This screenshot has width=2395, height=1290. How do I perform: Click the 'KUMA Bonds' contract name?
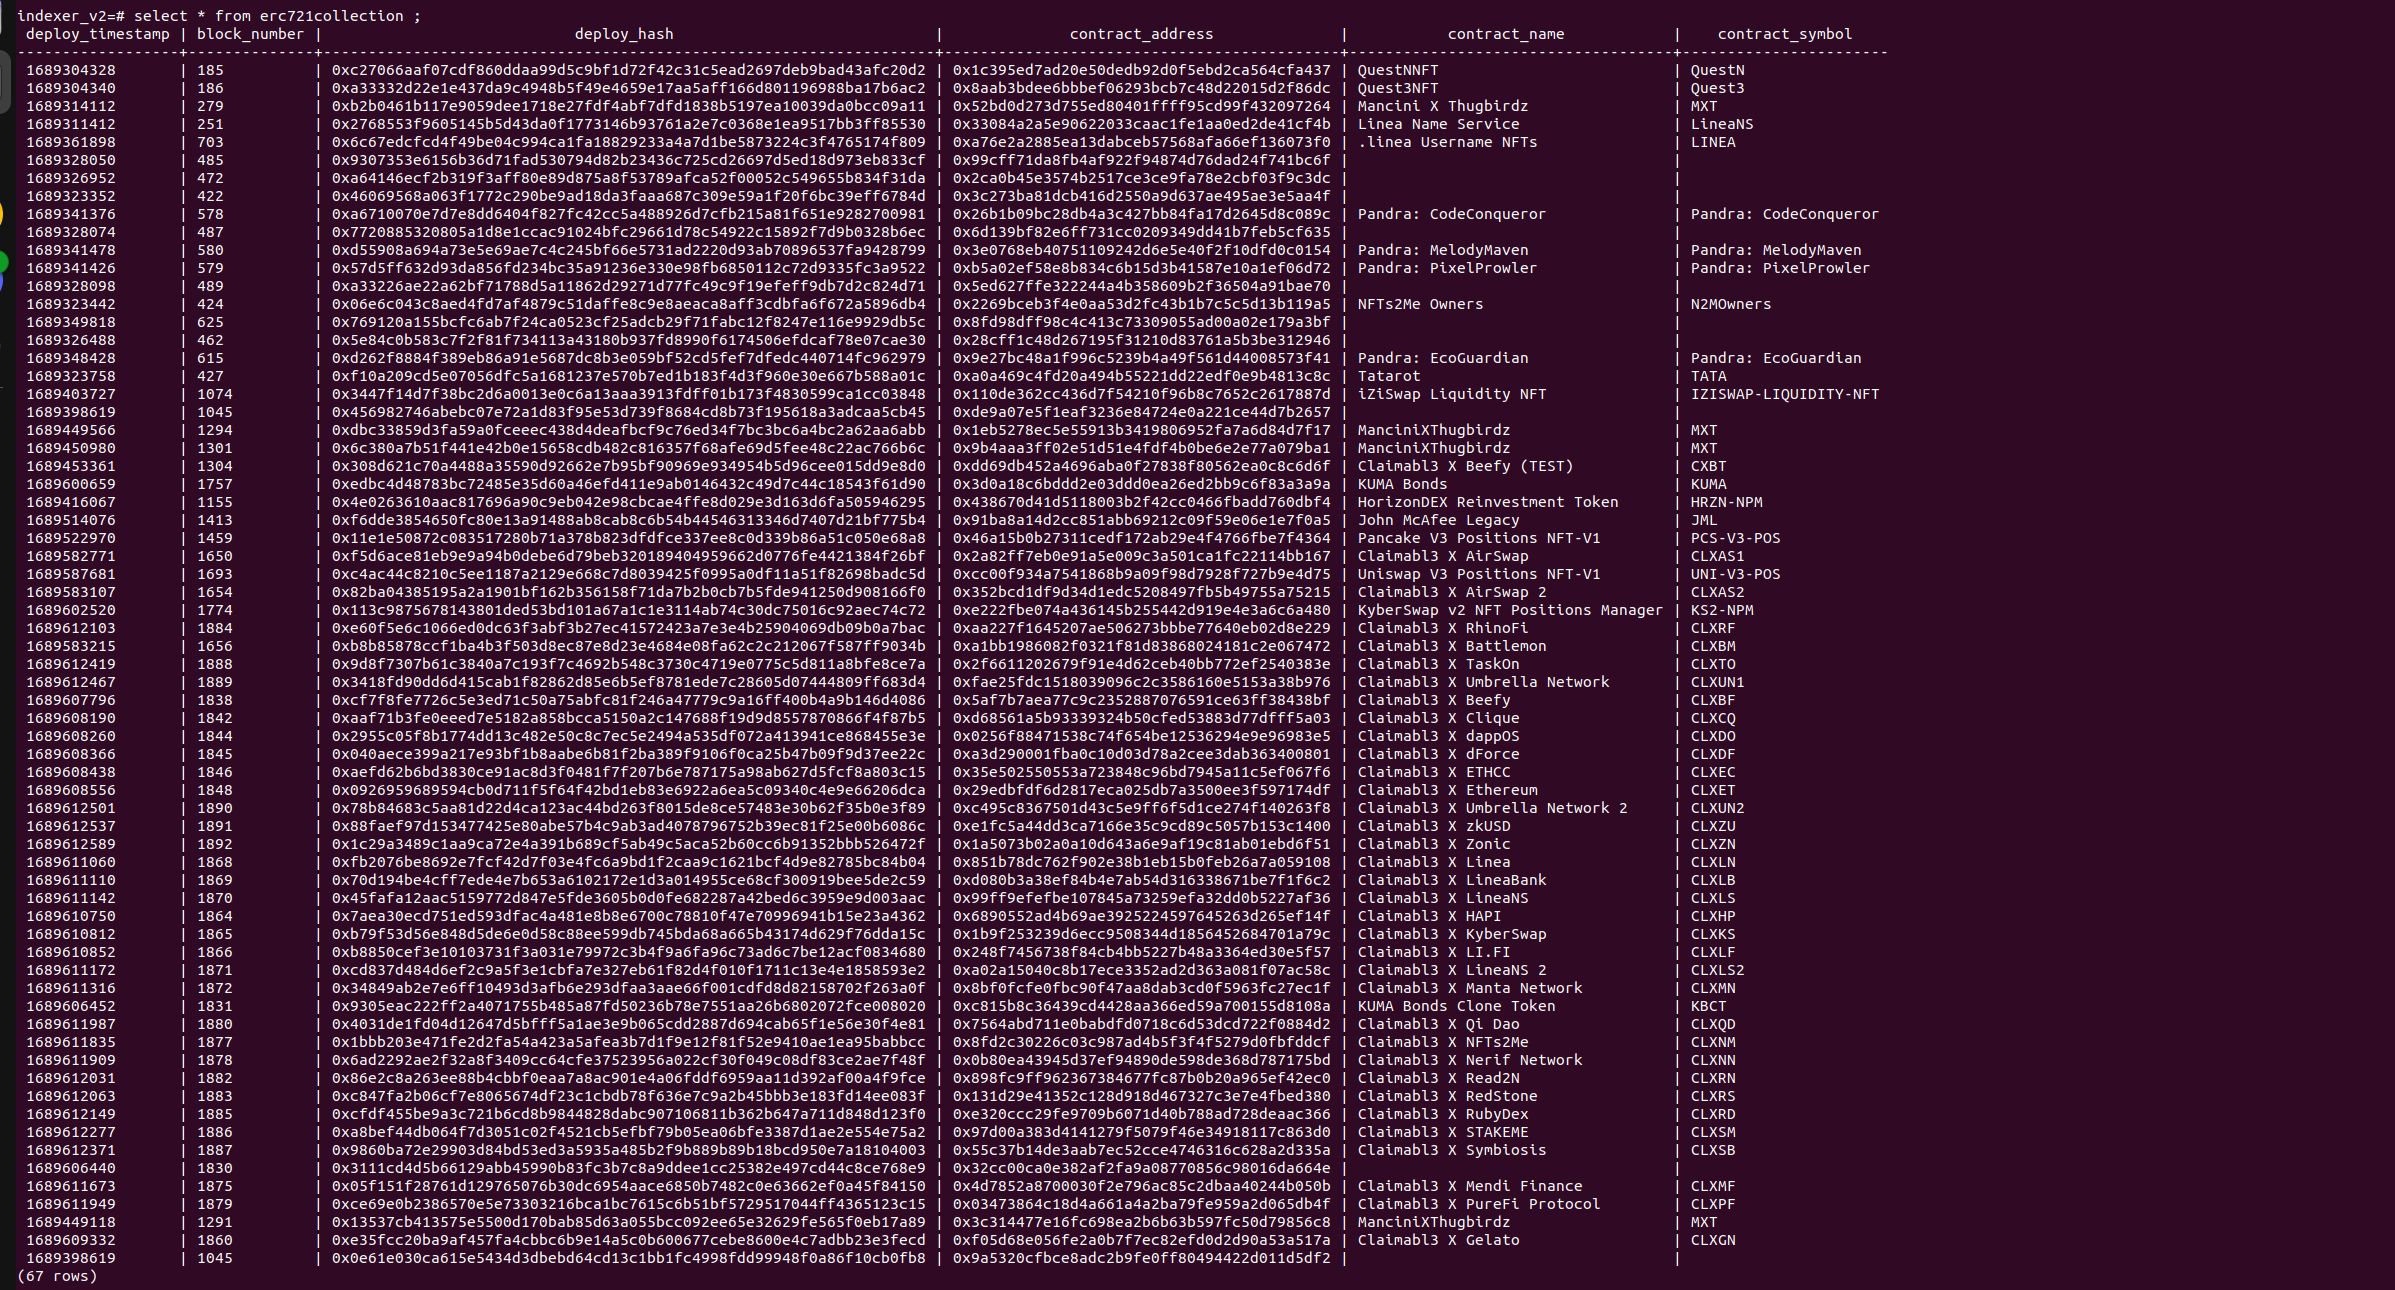click(1402, 484)
